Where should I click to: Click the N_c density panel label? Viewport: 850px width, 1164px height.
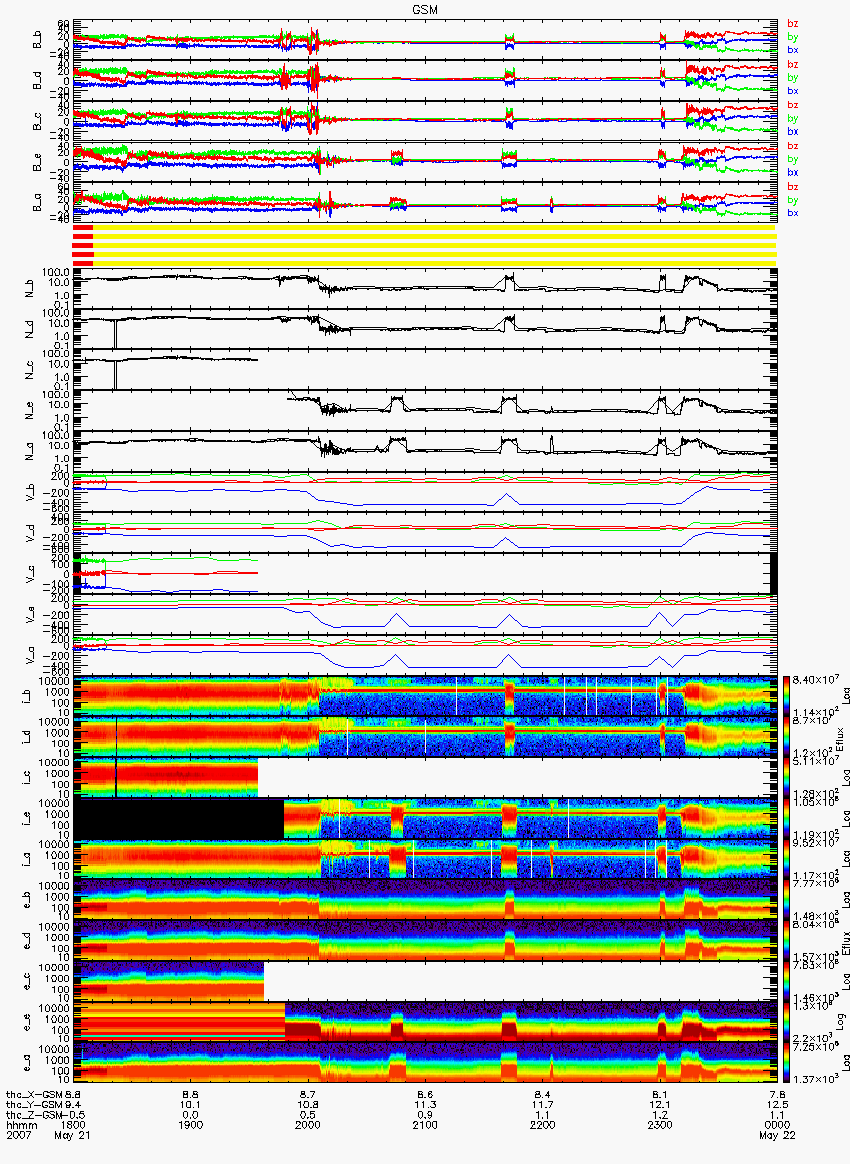pos(30,369)
